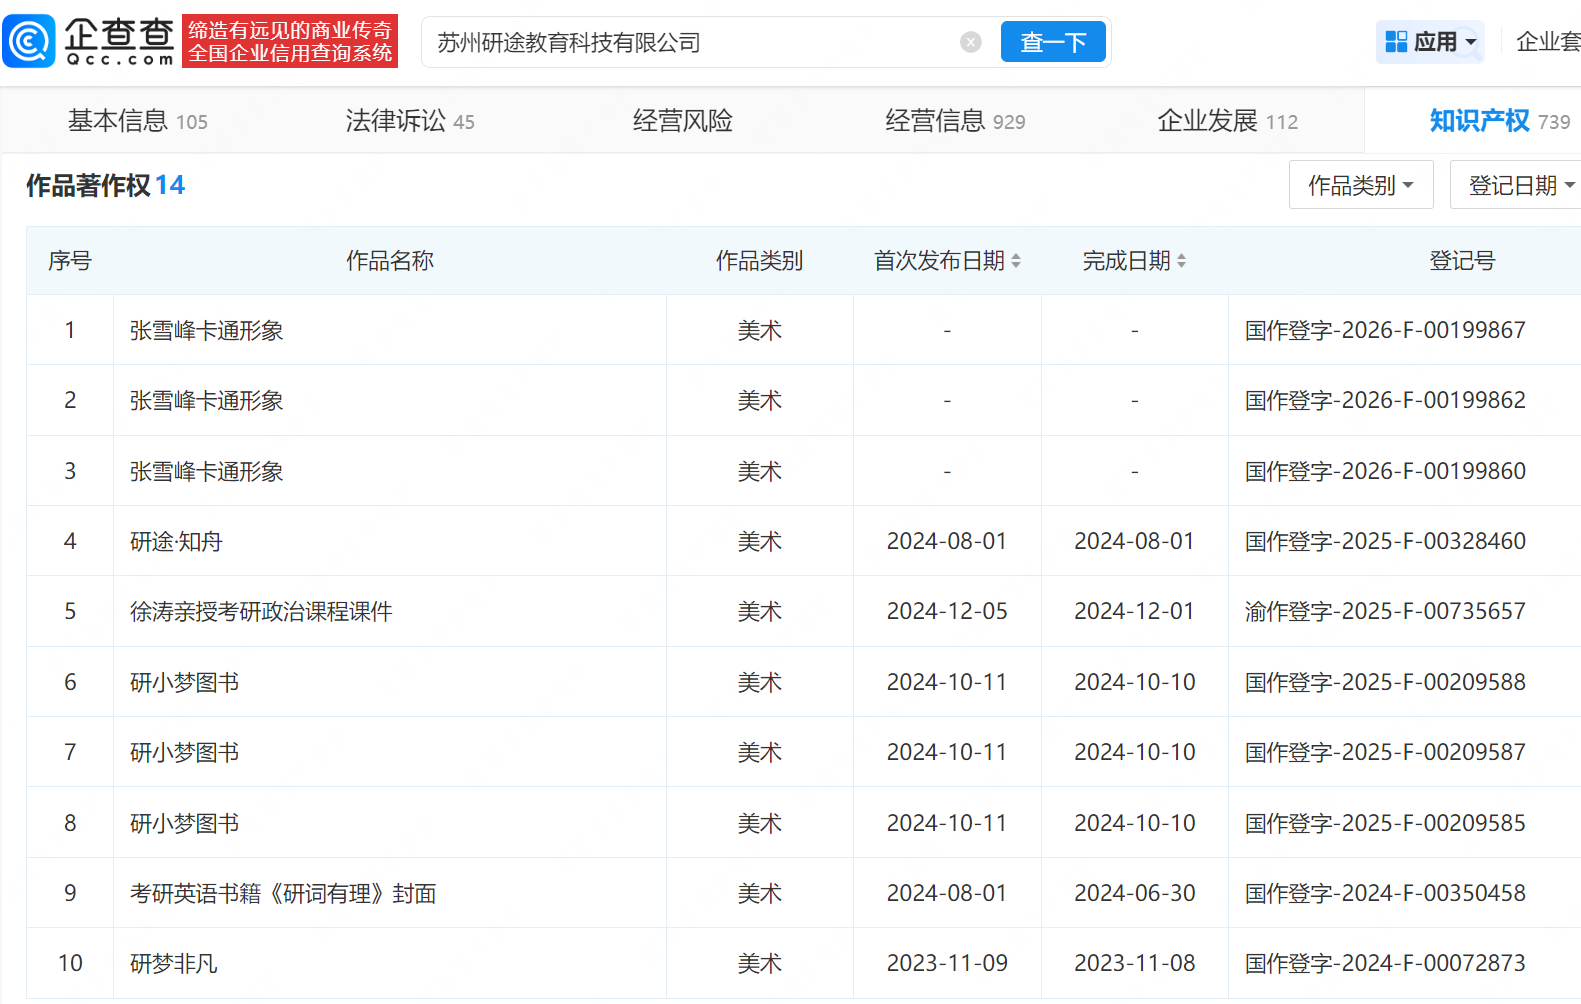Click 研小梦图书 in row 7
Viewport: 1581px width, 1004px height.
(185, 752)
